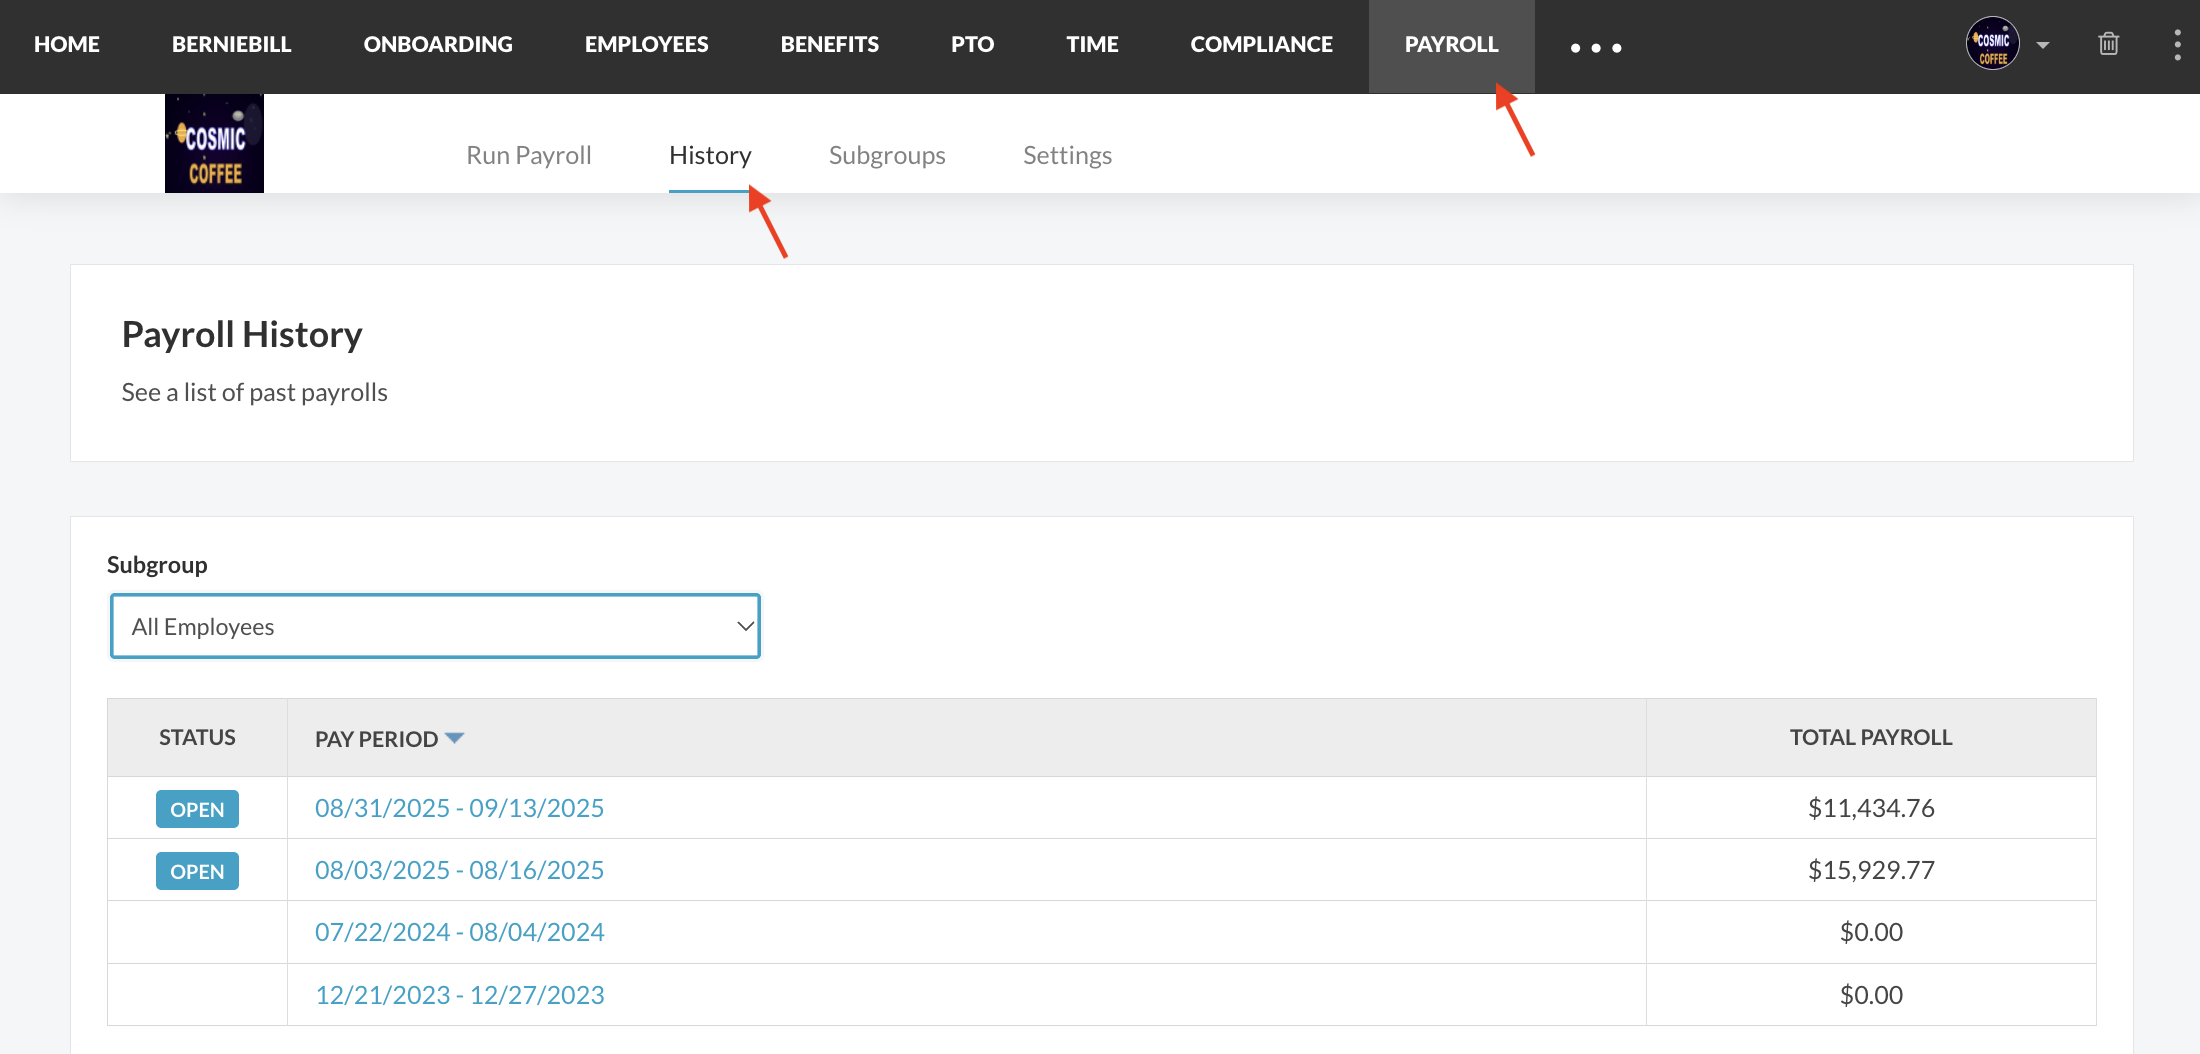Click the Cosmic Coffee profile avatar
This screenshot has width=2200, height=1054.
1992,44
